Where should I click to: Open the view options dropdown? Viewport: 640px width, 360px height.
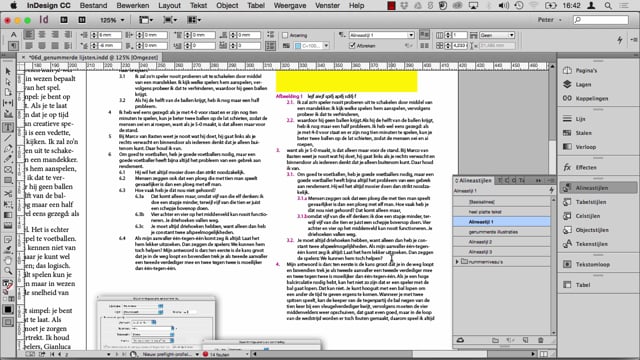click(x=146, y=20)
